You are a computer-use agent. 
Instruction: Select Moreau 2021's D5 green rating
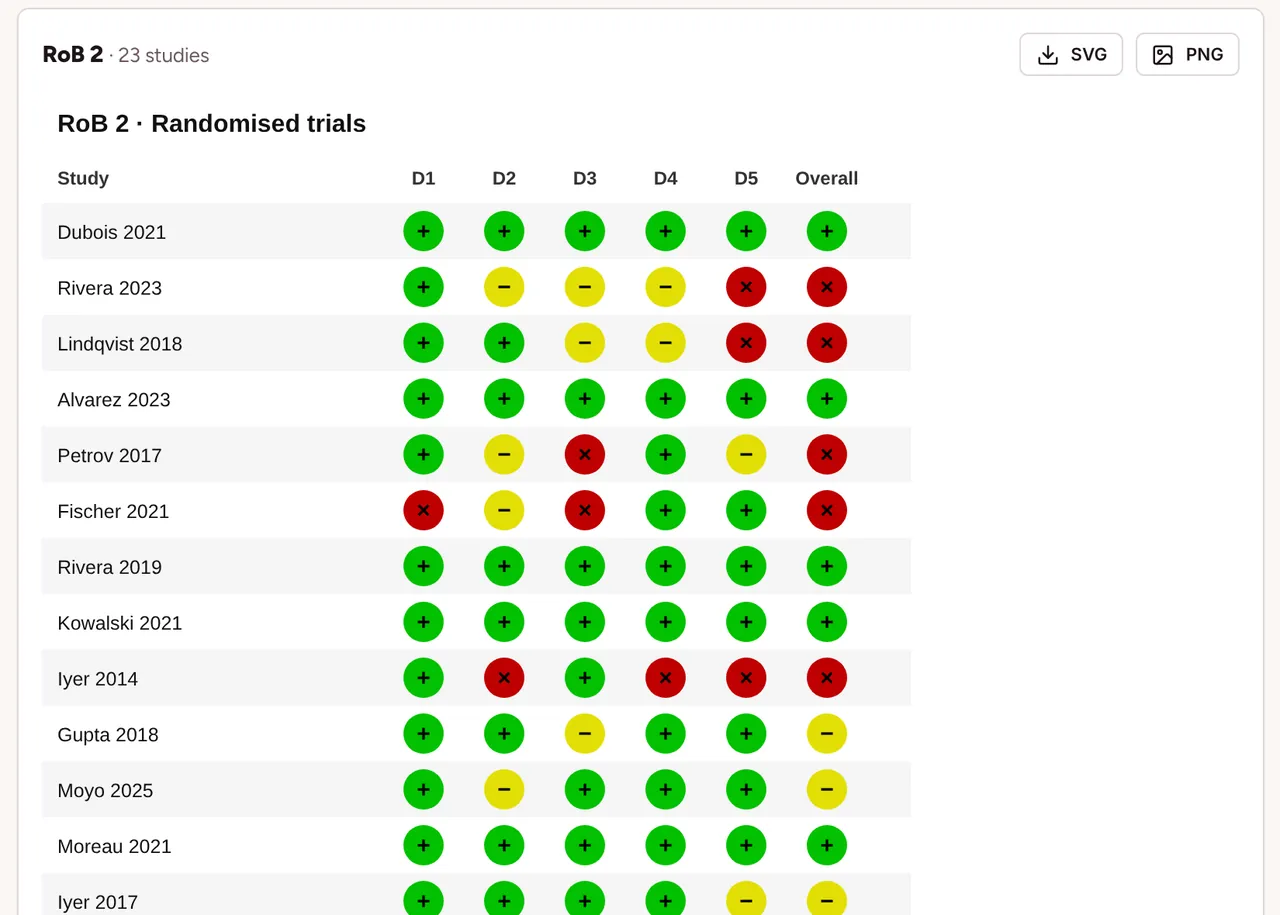(746, 846)
